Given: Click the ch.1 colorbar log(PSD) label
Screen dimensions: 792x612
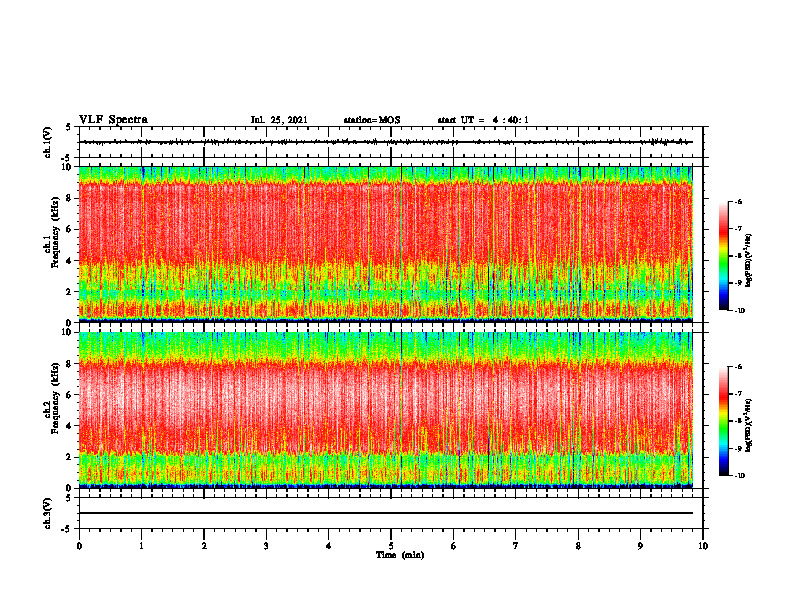Looking at the screenshot, I should 749,260.
